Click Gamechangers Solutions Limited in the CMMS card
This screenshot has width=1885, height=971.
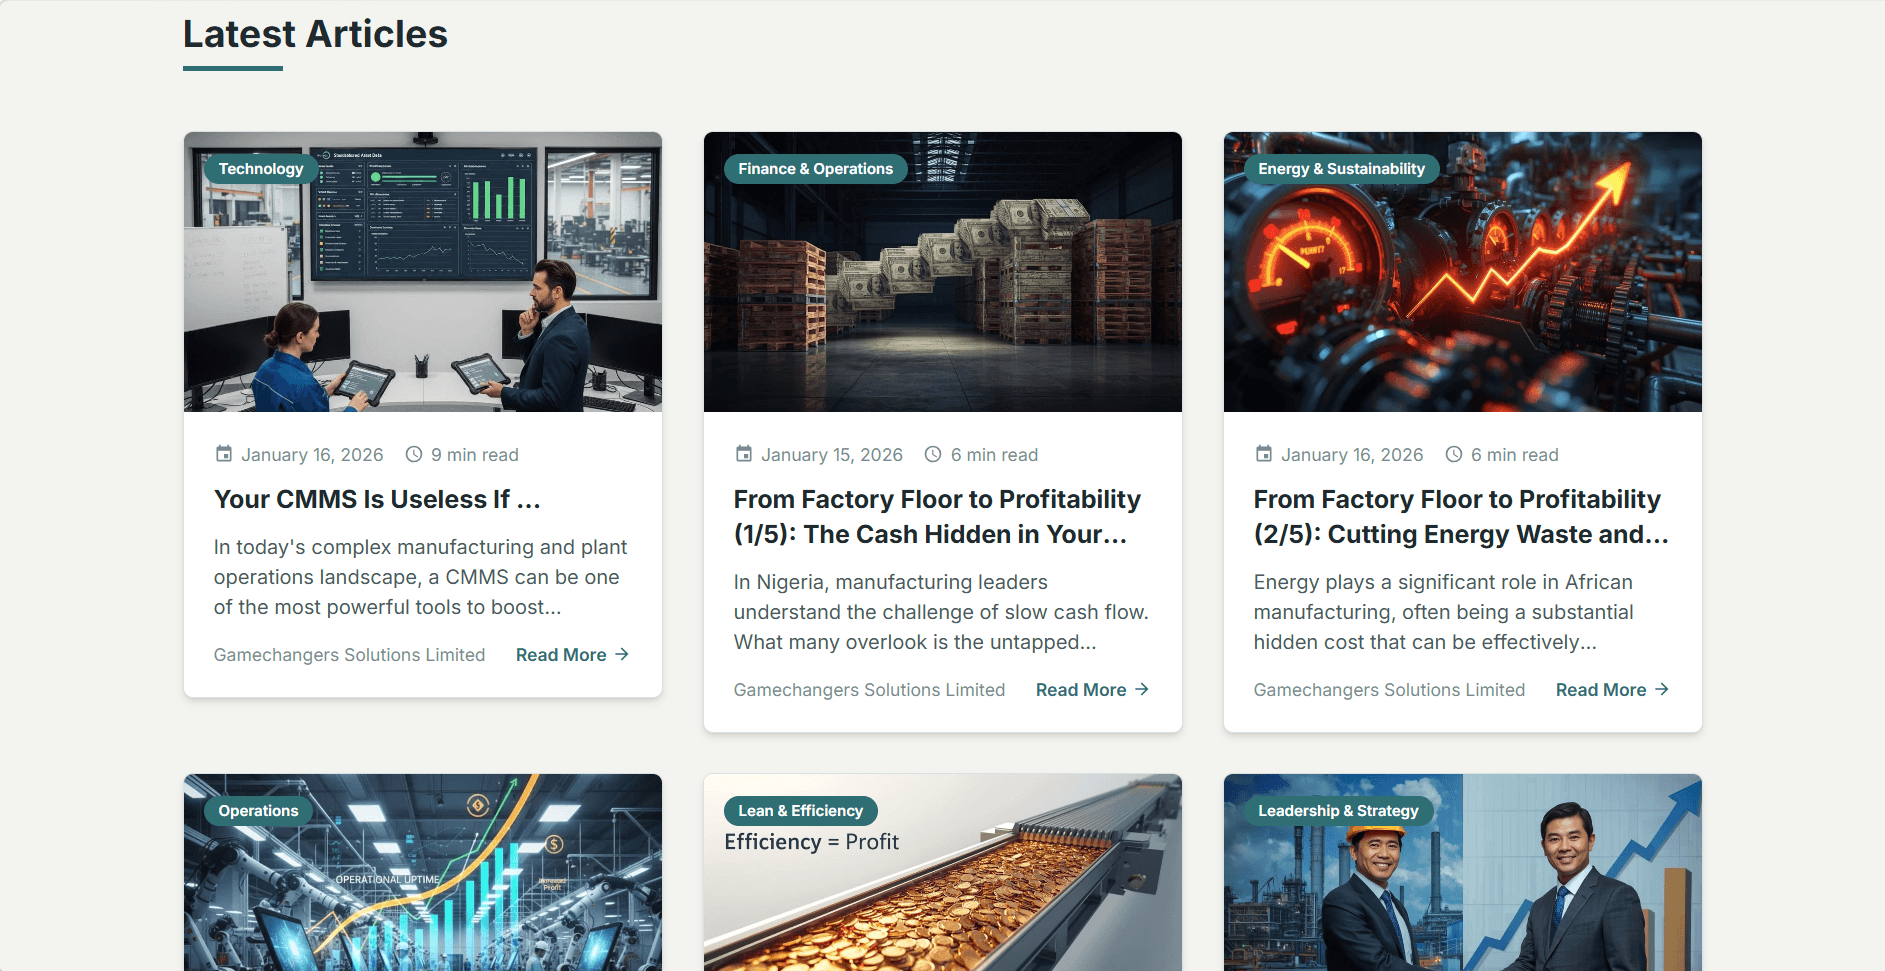click(350, 655)
